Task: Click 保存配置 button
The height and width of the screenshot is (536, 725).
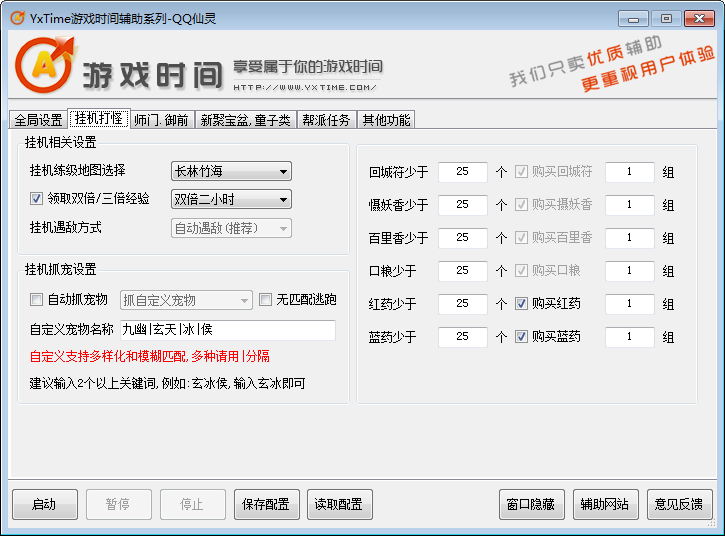Action: (267, 505)
